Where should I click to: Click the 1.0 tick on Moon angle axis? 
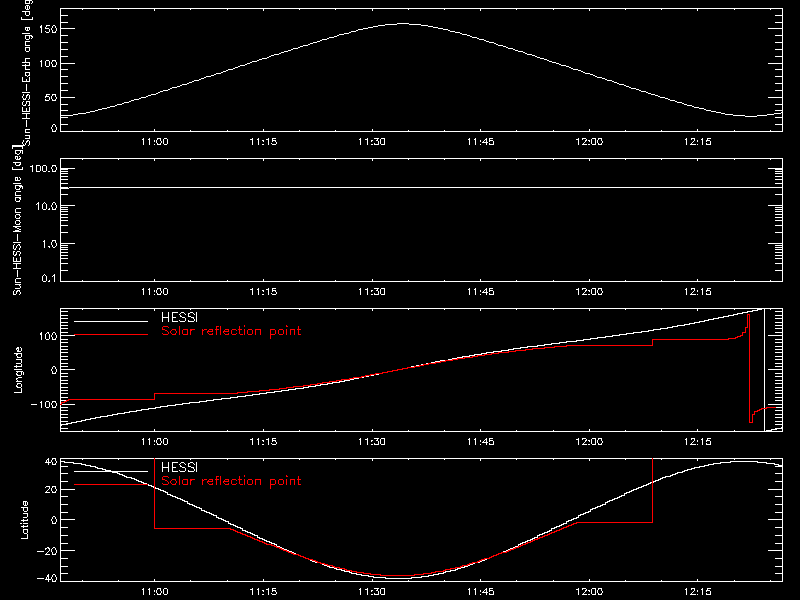point(49,244)
